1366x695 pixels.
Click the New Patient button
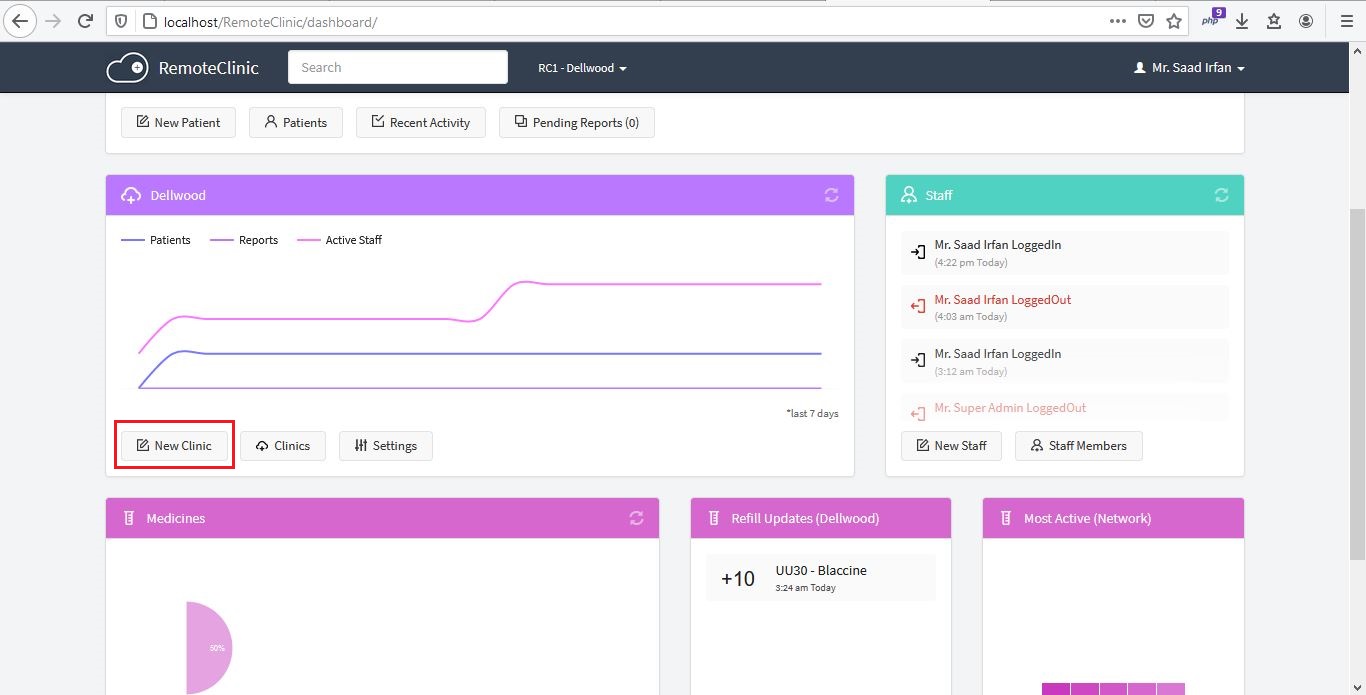point(178,122)
